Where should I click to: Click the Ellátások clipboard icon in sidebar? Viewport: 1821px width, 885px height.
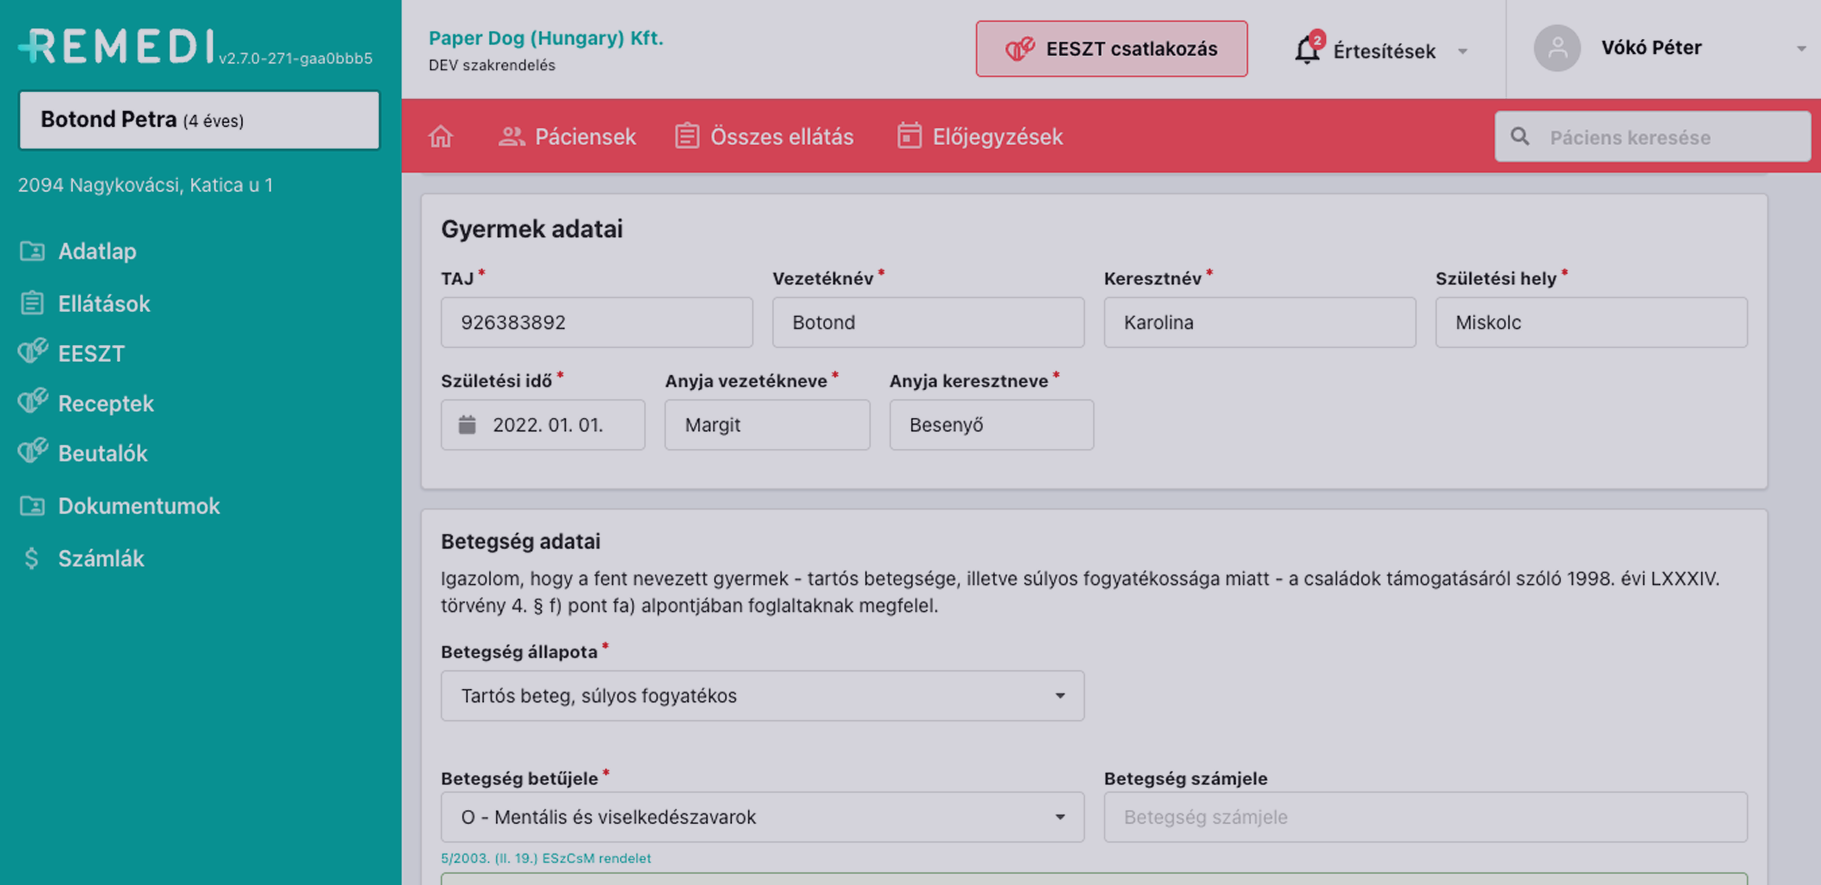32,303
